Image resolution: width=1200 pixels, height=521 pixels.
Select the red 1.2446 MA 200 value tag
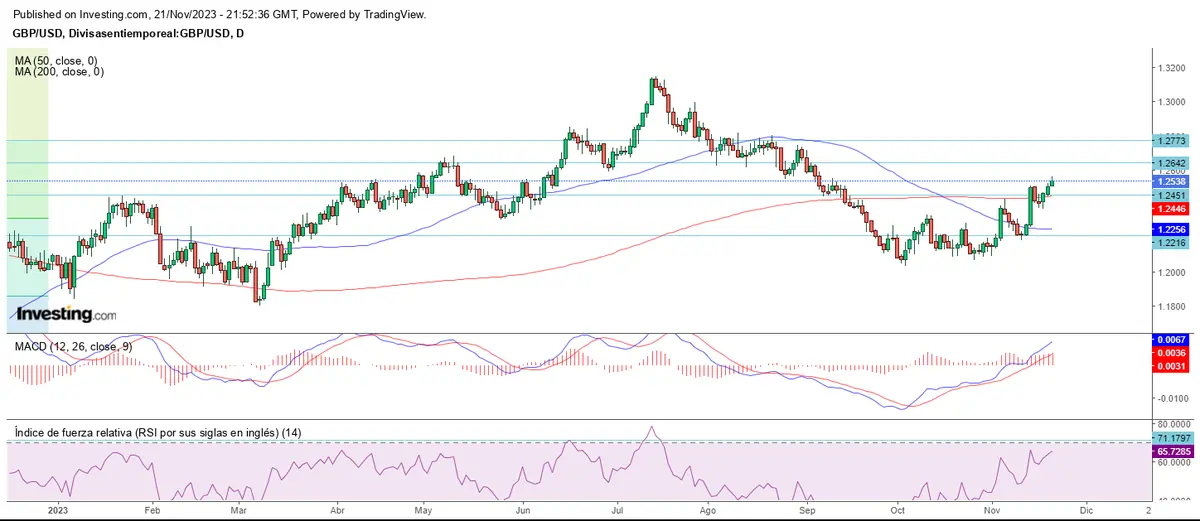(1169, 210)
